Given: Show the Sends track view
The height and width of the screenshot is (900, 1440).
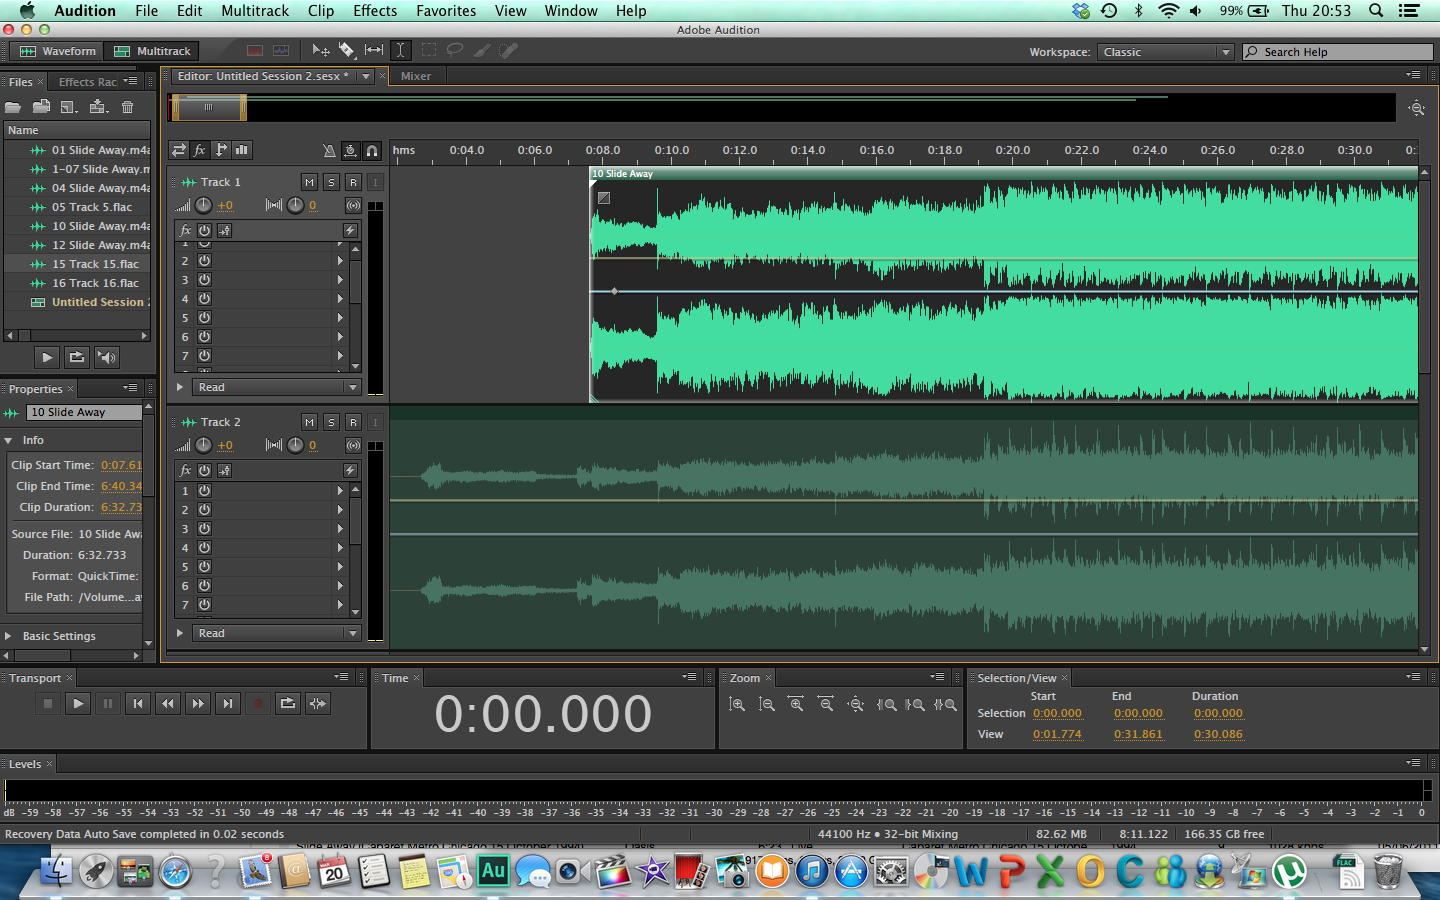Looking at the screenshot, I should tap(221, 150).
